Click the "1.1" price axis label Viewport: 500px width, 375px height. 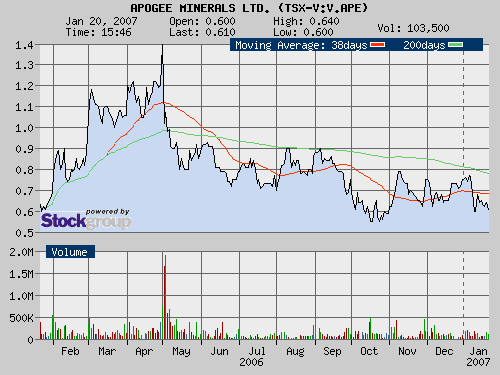tap(24, 107)
